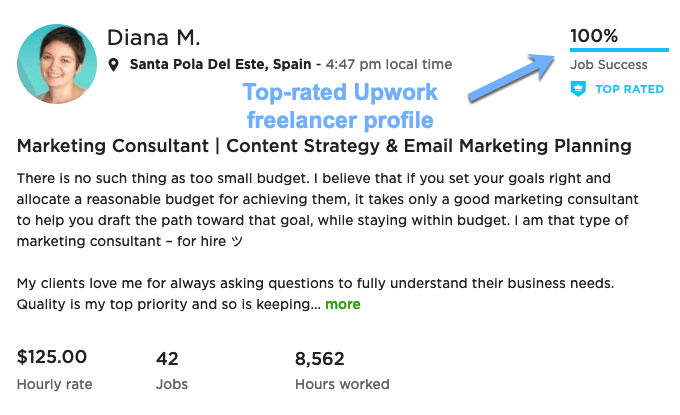Expand the description with the 'more' link

[343, 304]
